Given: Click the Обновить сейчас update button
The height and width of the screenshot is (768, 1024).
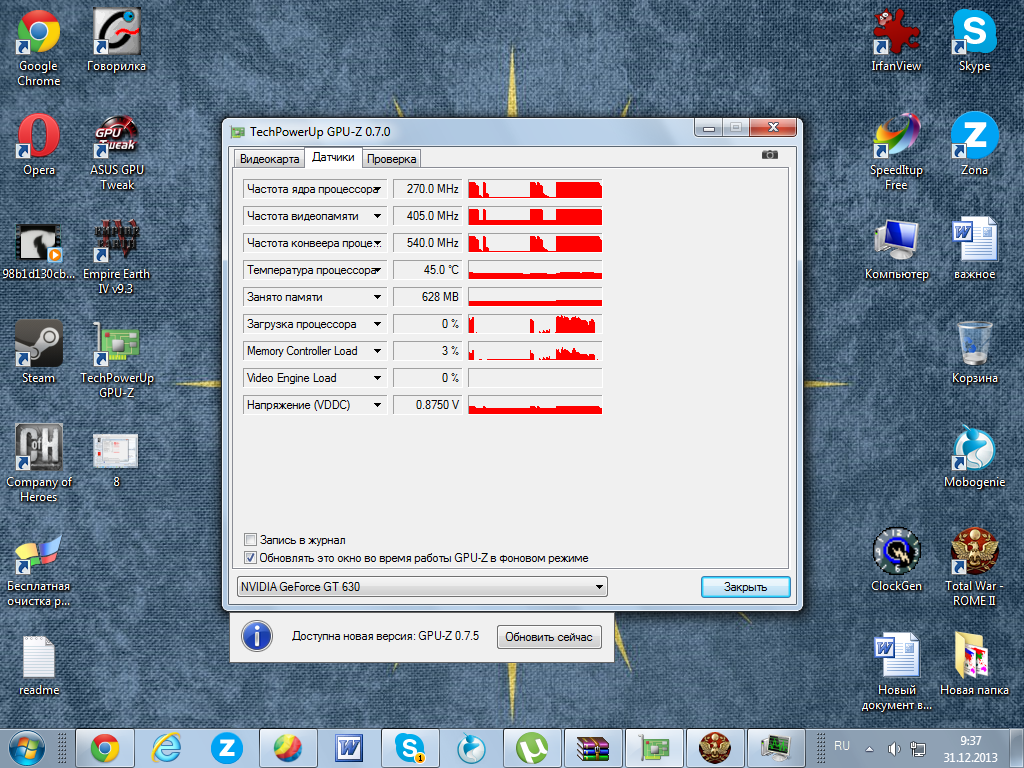Looking at the screenshot, I should pyautogui.click(x=549, y=637).
